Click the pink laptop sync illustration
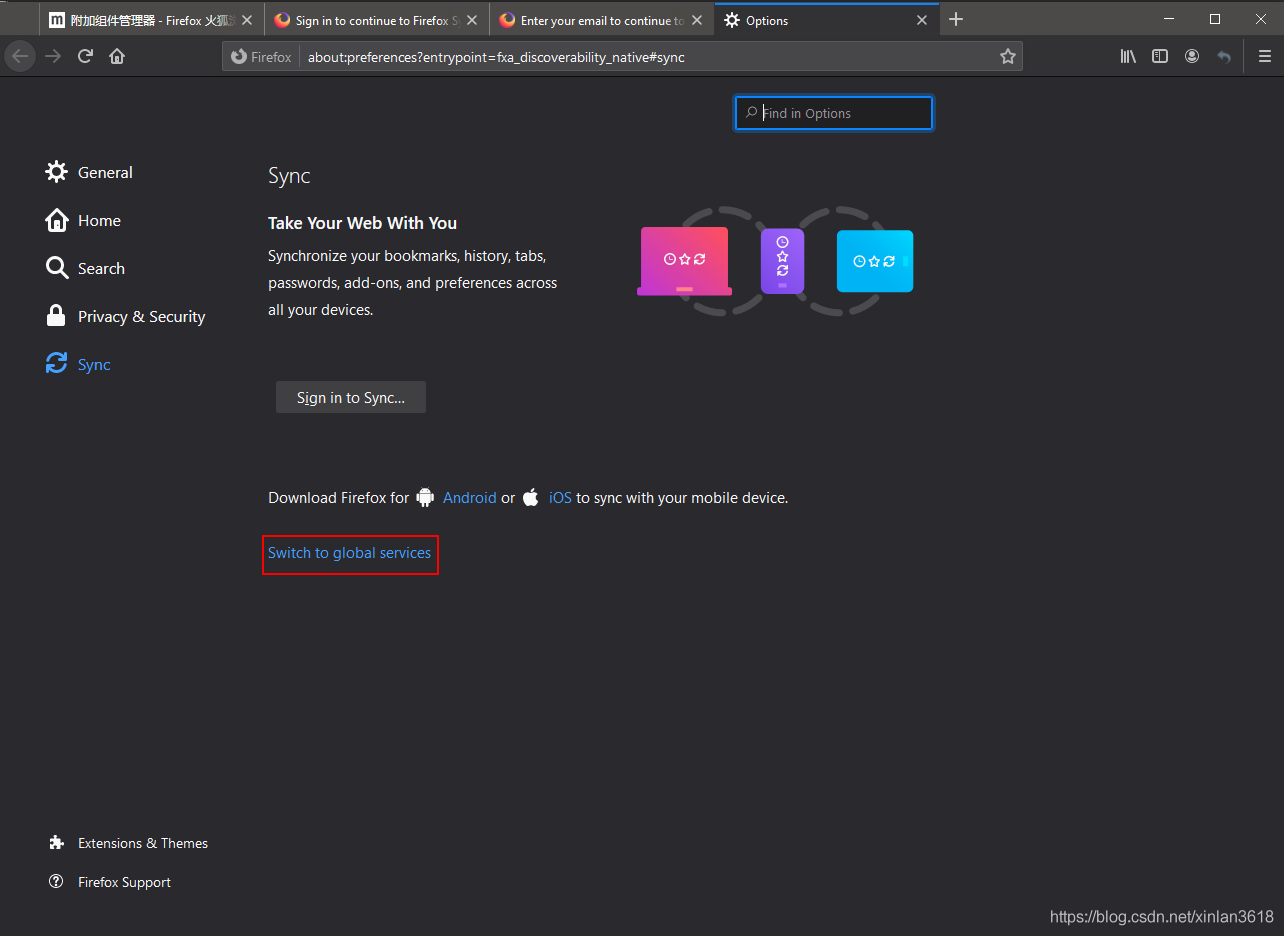 684,261
